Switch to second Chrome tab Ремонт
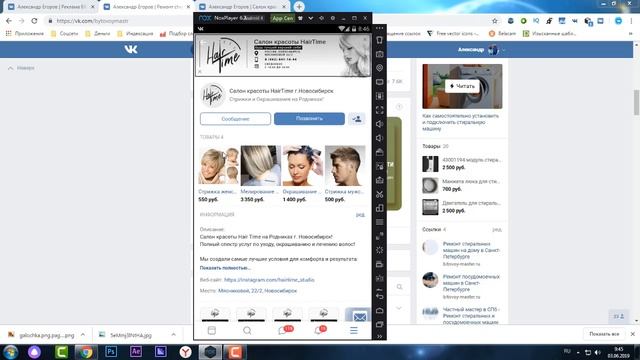640x360 pixels. [146, 7]
